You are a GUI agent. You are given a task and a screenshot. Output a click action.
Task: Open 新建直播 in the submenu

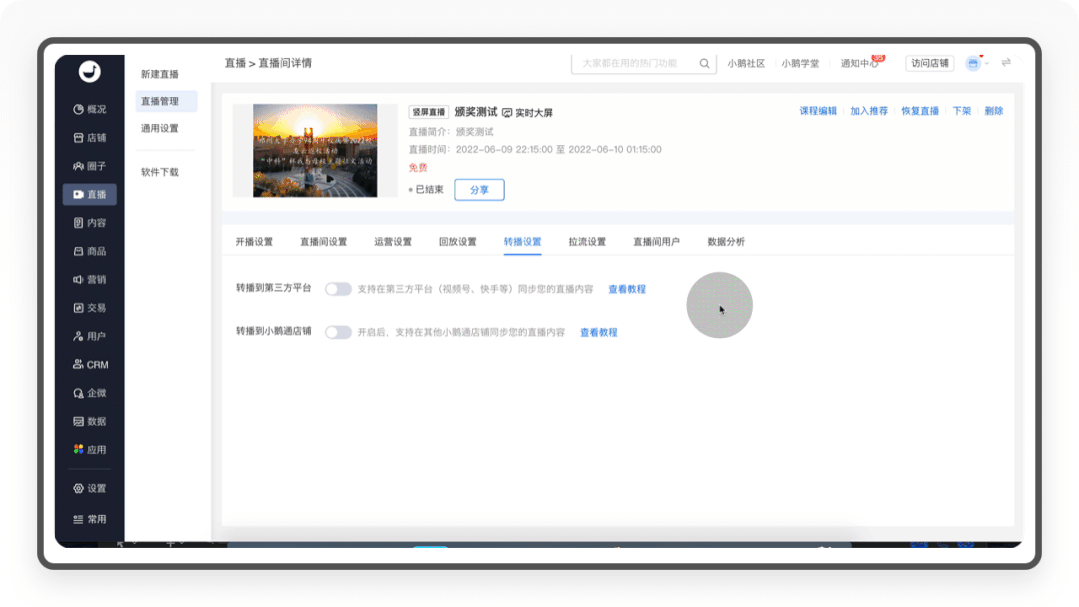click(x=160, y=74)
